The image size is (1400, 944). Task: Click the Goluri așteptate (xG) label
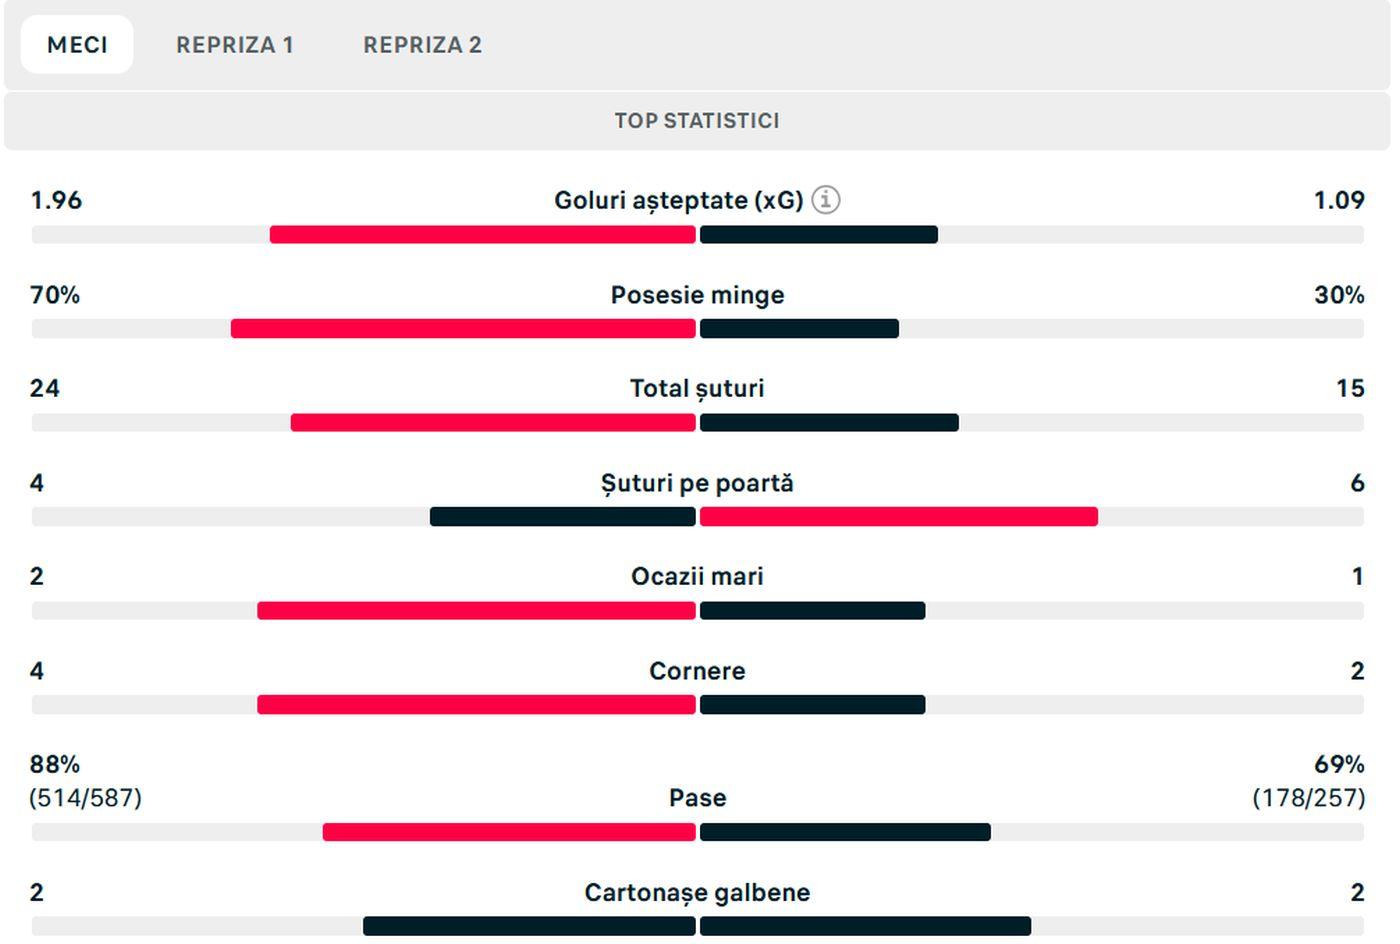[678, 200]
